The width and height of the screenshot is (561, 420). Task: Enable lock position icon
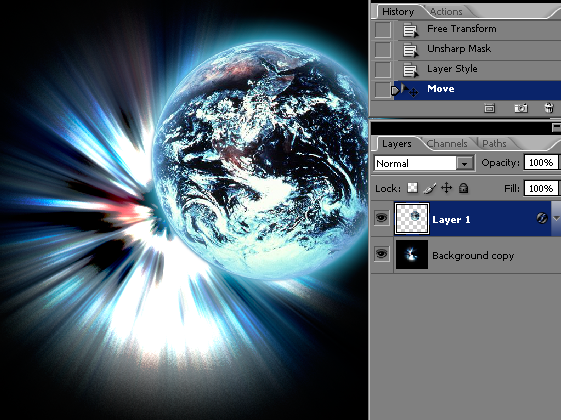pos(447,188)
